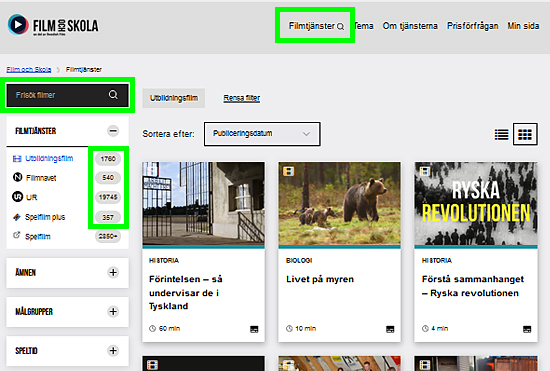Click the Spelfilm plus diamond icon
This screenshot has width=550, height=371.
coord(16,217)
